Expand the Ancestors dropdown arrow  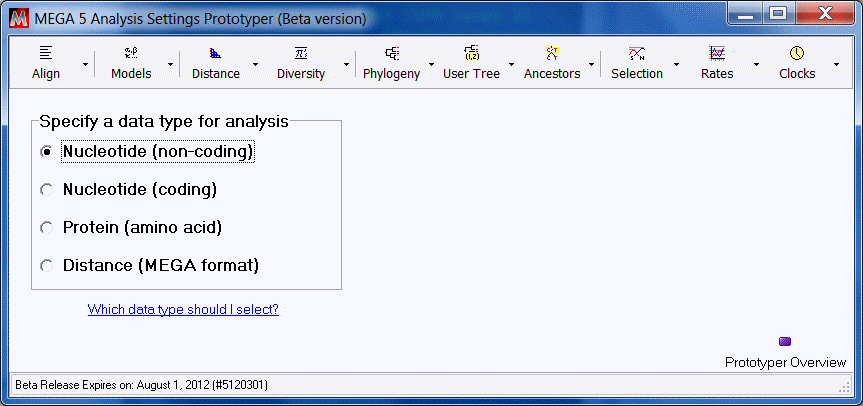[x=592, y=64]
